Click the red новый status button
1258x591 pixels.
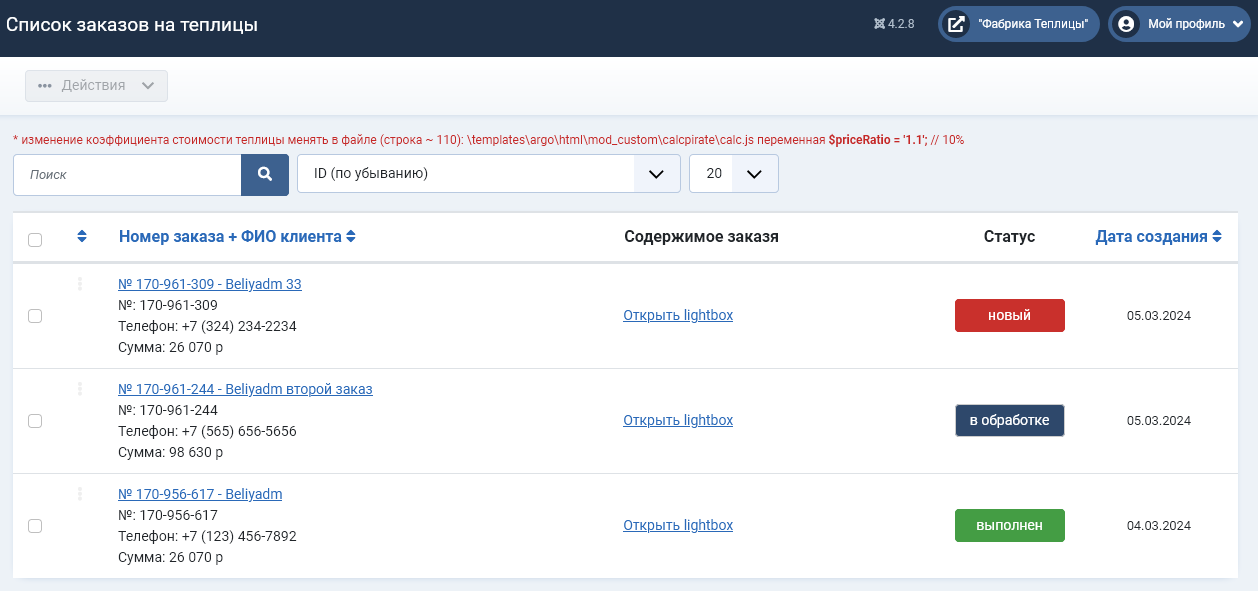point(1010,315)
